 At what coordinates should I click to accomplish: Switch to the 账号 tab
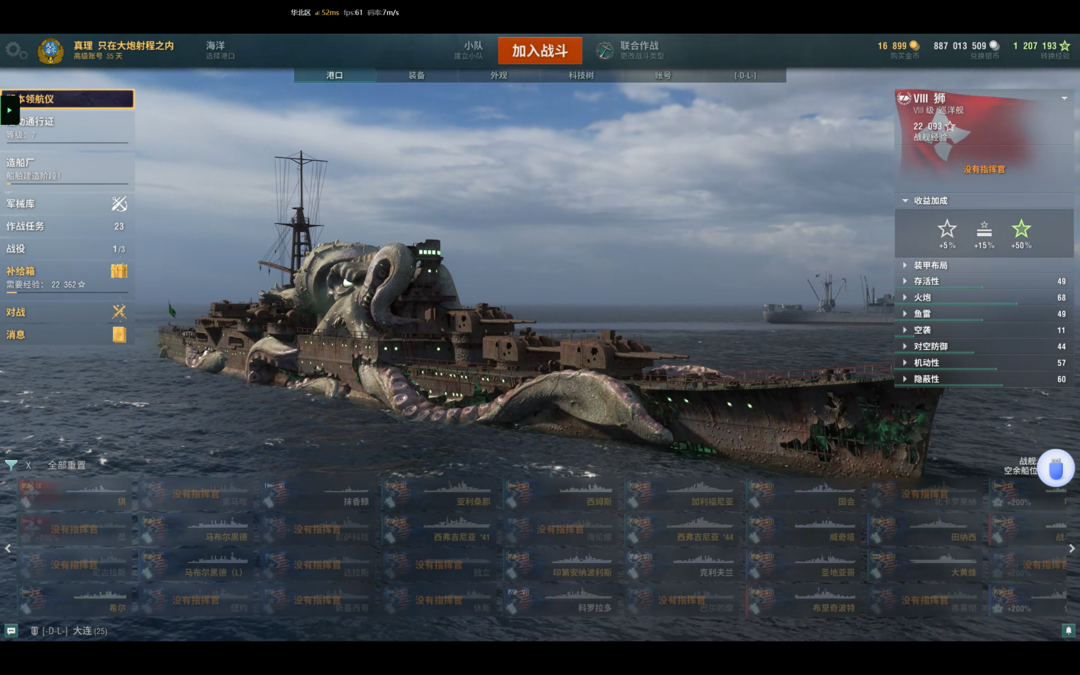click(663, 75)
